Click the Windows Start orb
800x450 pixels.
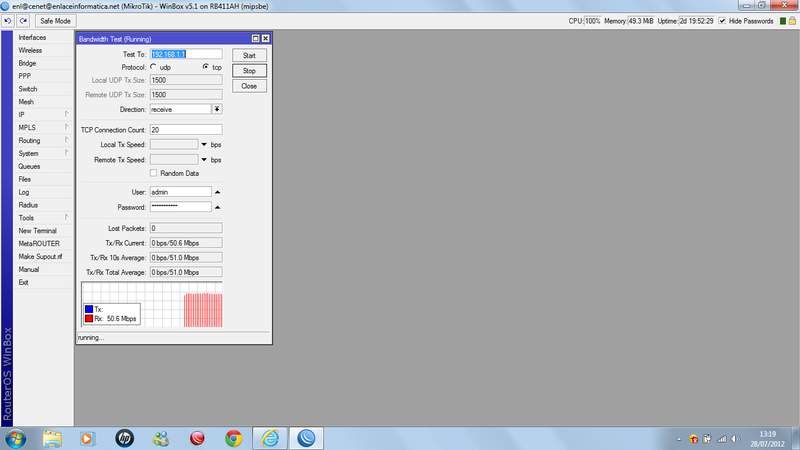15,438
